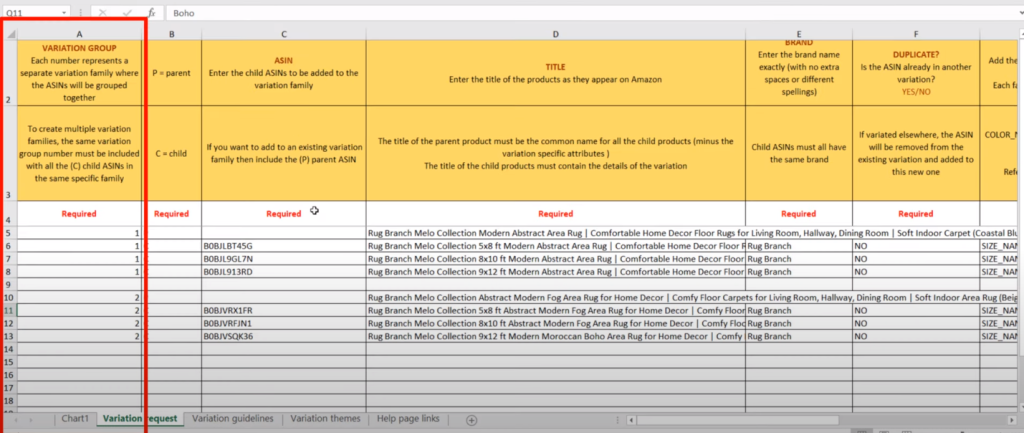Select row 9 header
This screenshot has height=433, width=1024.
[8, 285]
